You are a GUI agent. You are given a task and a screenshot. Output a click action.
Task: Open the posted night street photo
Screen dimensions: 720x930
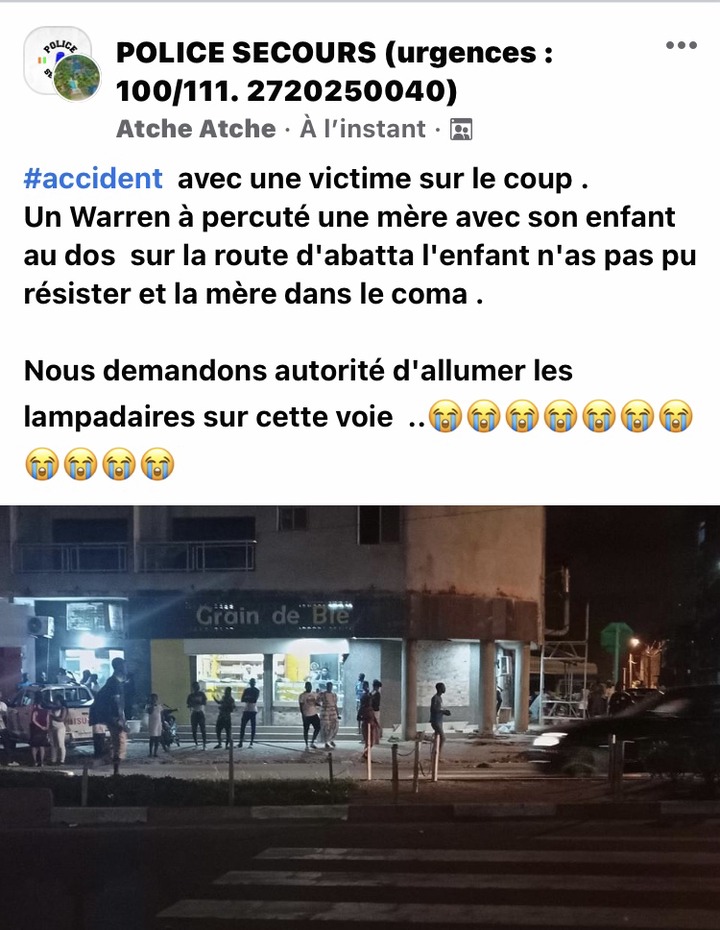(360, 718)
